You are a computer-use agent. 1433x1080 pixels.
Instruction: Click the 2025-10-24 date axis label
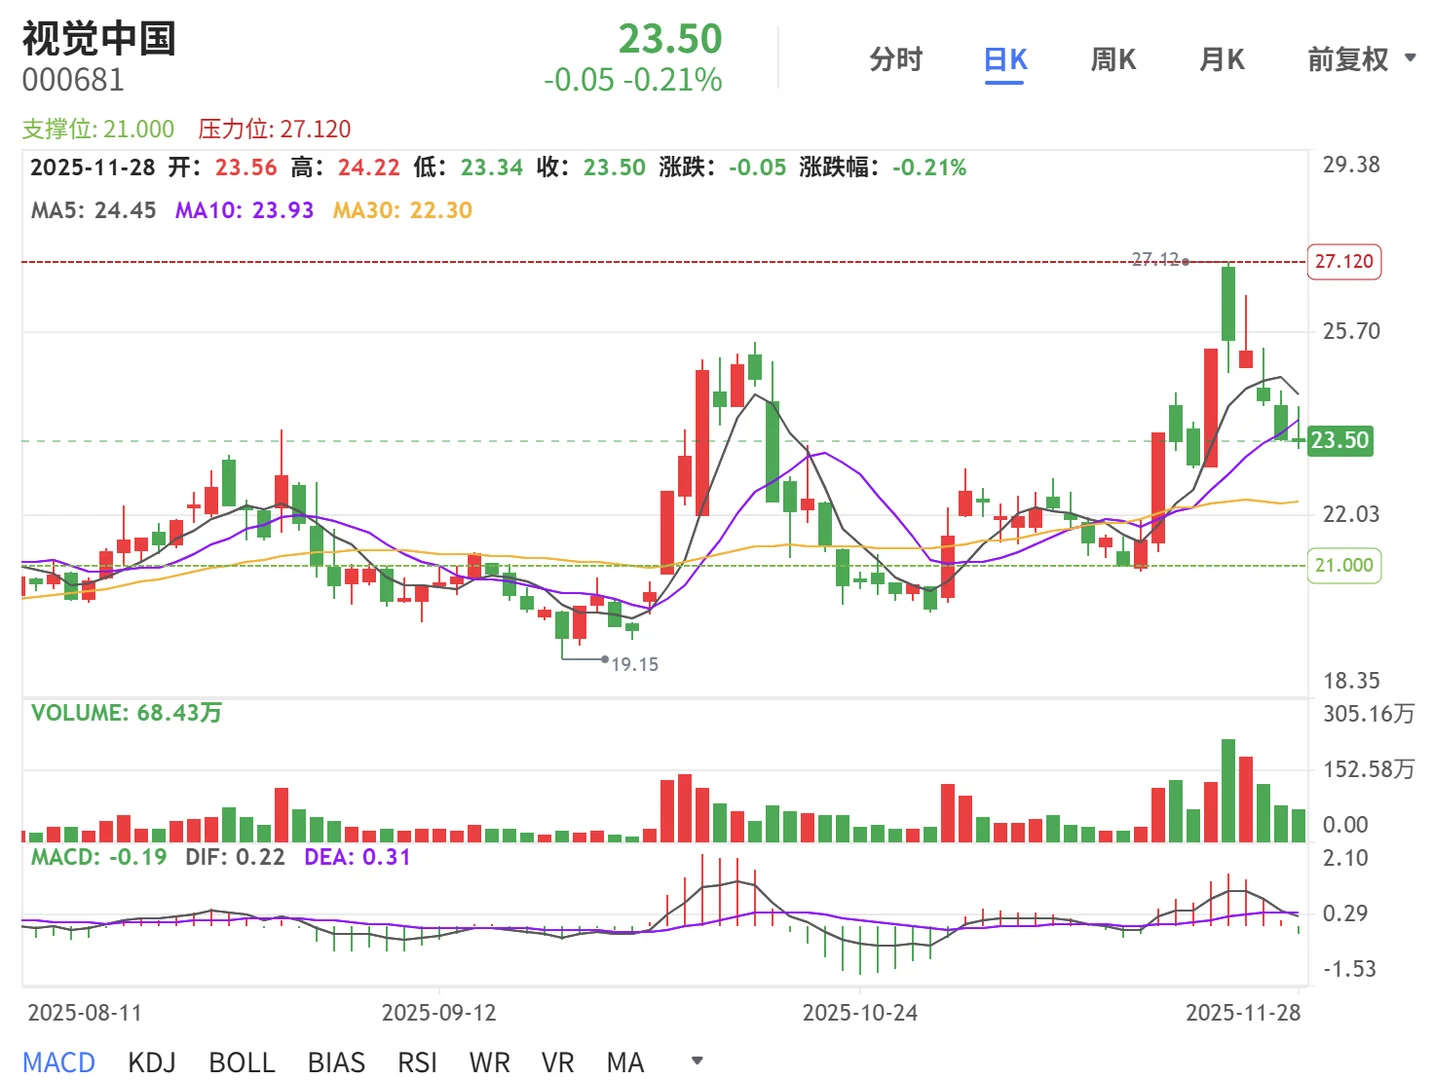[x=860, y=1013]
